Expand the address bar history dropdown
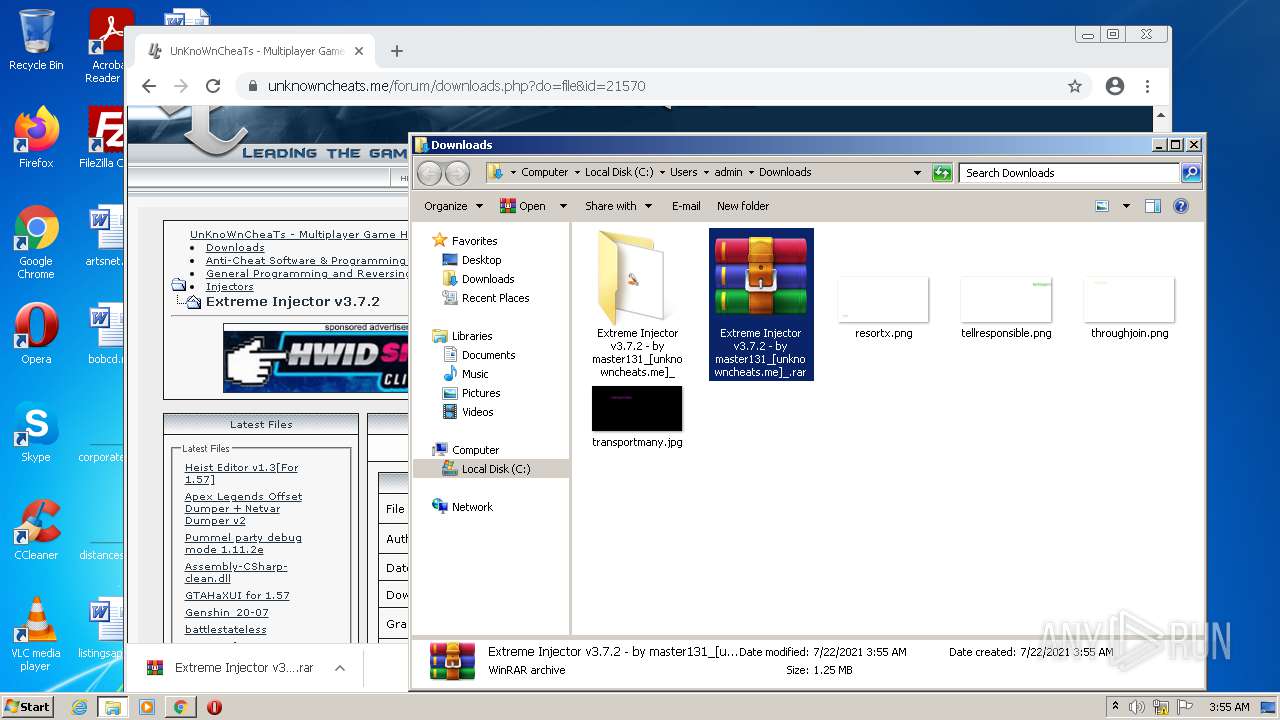This screenshot has height=720, width=1280. [x=917, y=173]
